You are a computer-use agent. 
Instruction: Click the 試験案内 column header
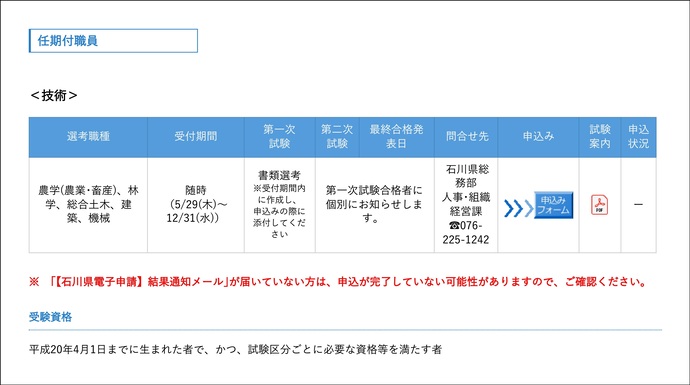(x=600, y=137)
